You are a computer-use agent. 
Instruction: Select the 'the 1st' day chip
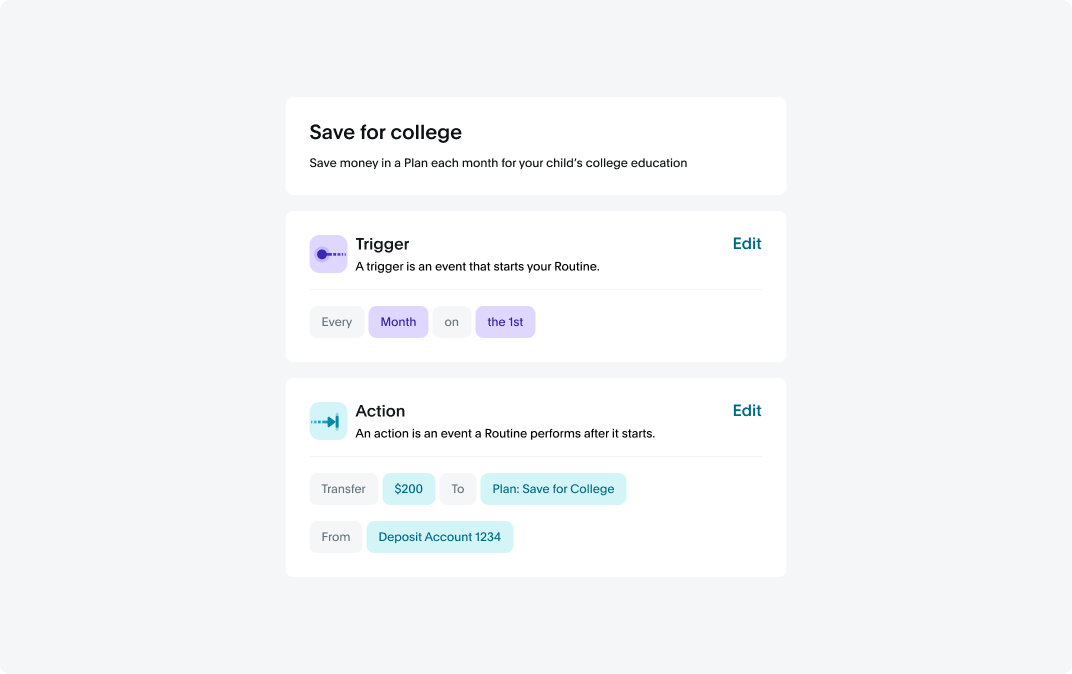pos(505,322)
